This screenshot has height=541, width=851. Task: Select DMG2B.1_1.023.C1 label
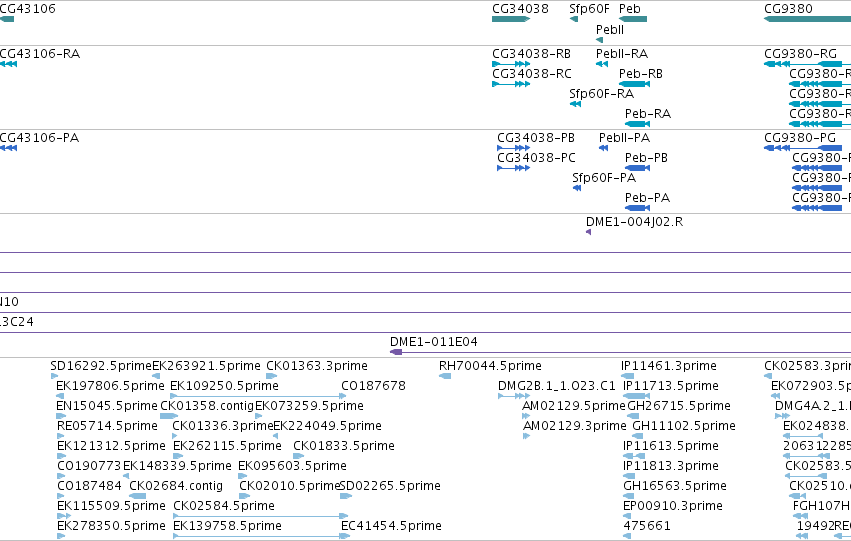(x=557, y=386)
